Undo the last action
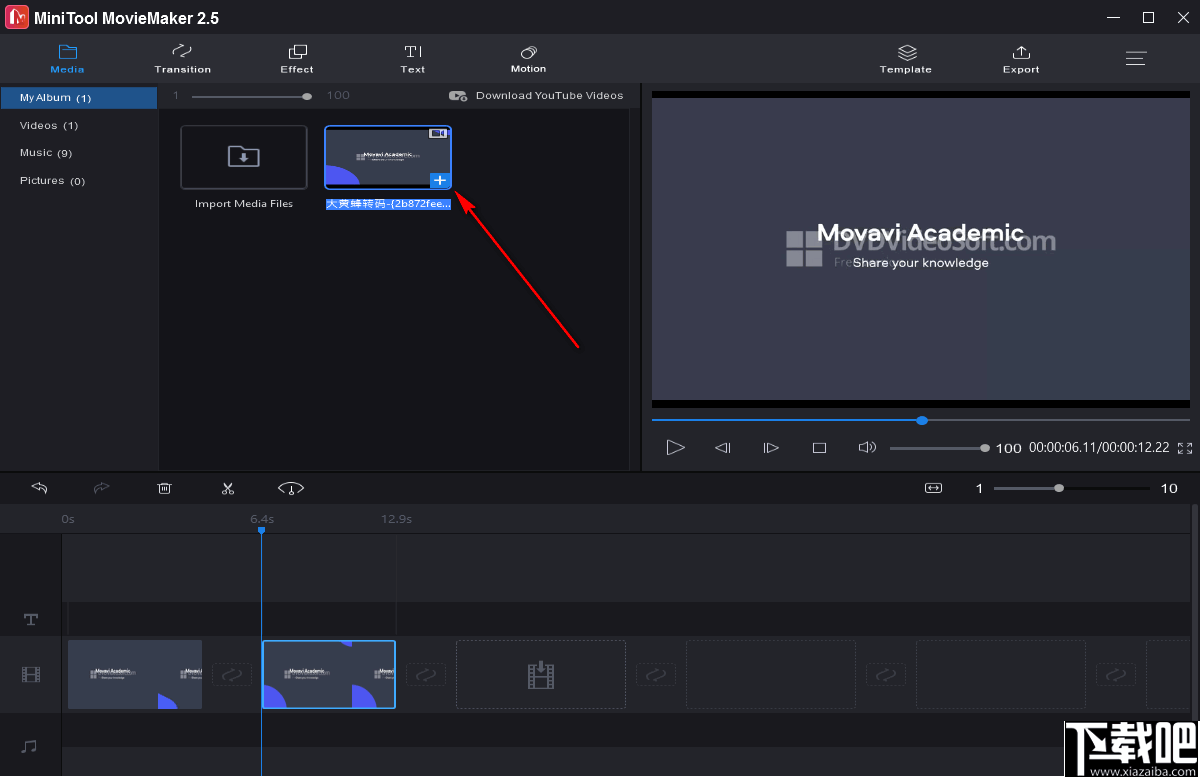1200x777 pixels. [x=39, y=488]
